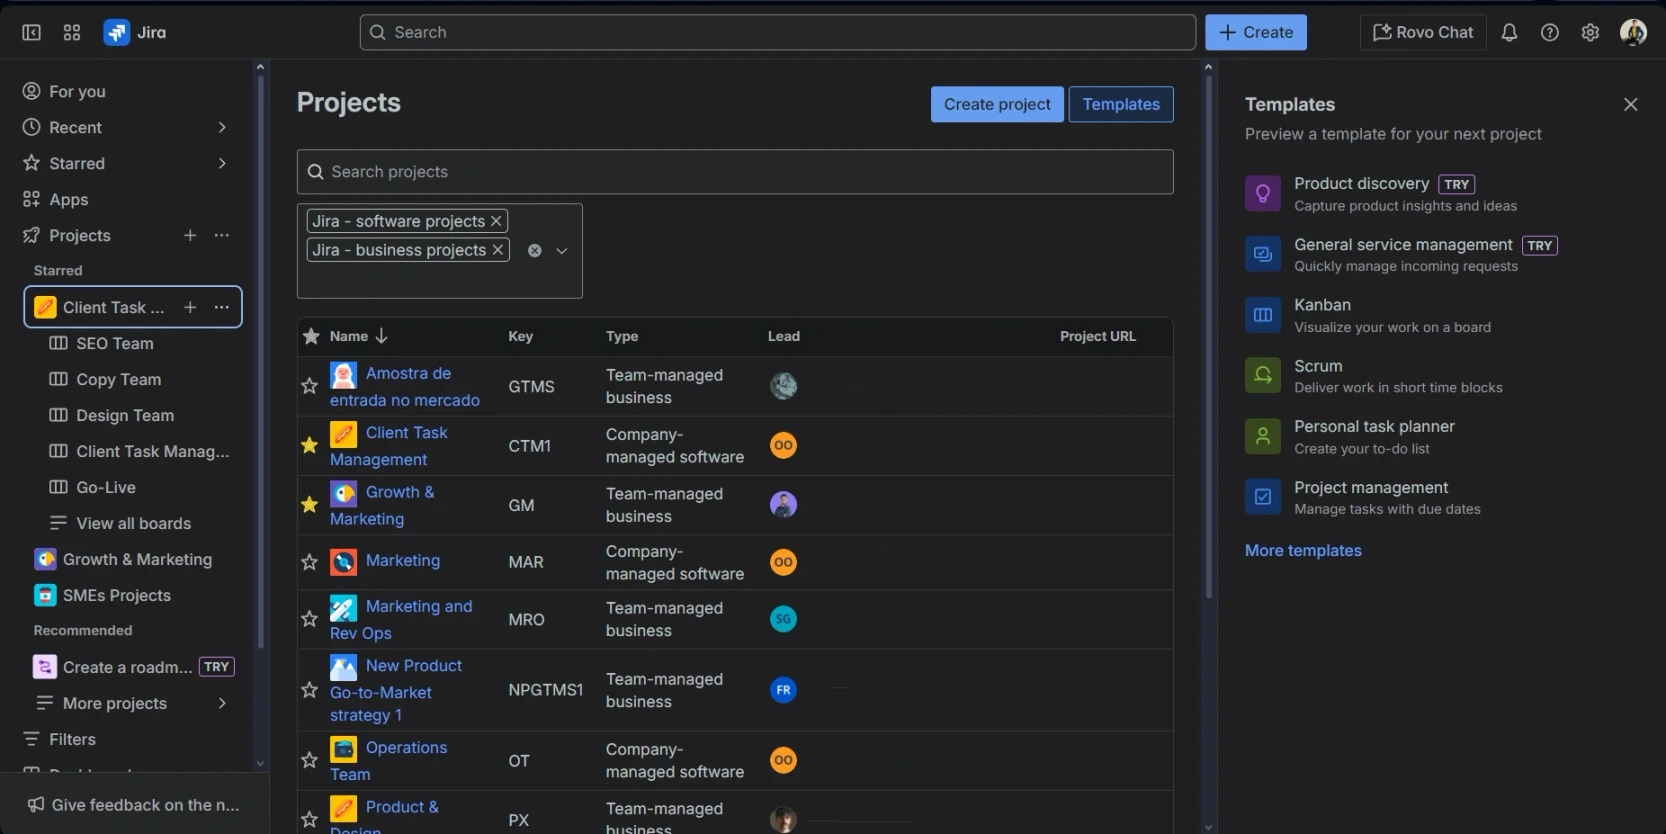Expand the Starred menu chevron
Image resolution: width=1666 pixels, height=834 pixels.
click(222, 163)
